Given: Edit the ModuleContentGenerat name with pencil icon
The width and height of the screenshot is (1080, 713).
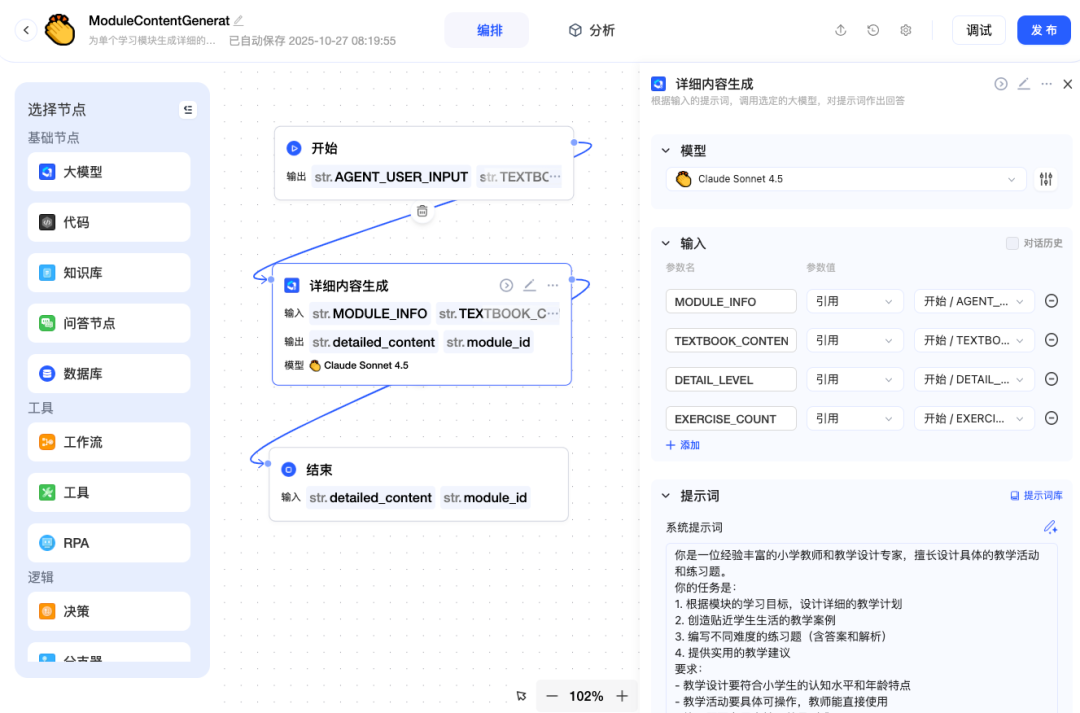Looking at the screenshot, I should [x=238, y=21].
